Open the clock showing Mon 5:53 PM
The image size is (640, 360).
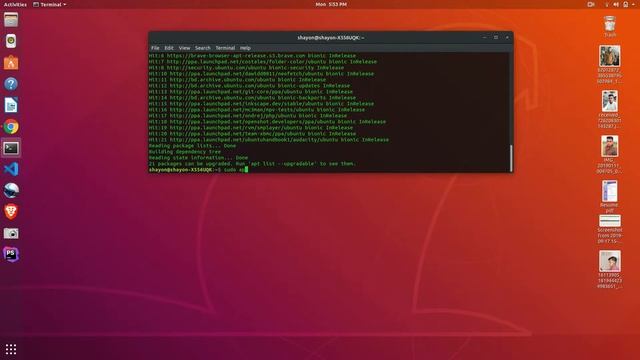coord(331,4)
